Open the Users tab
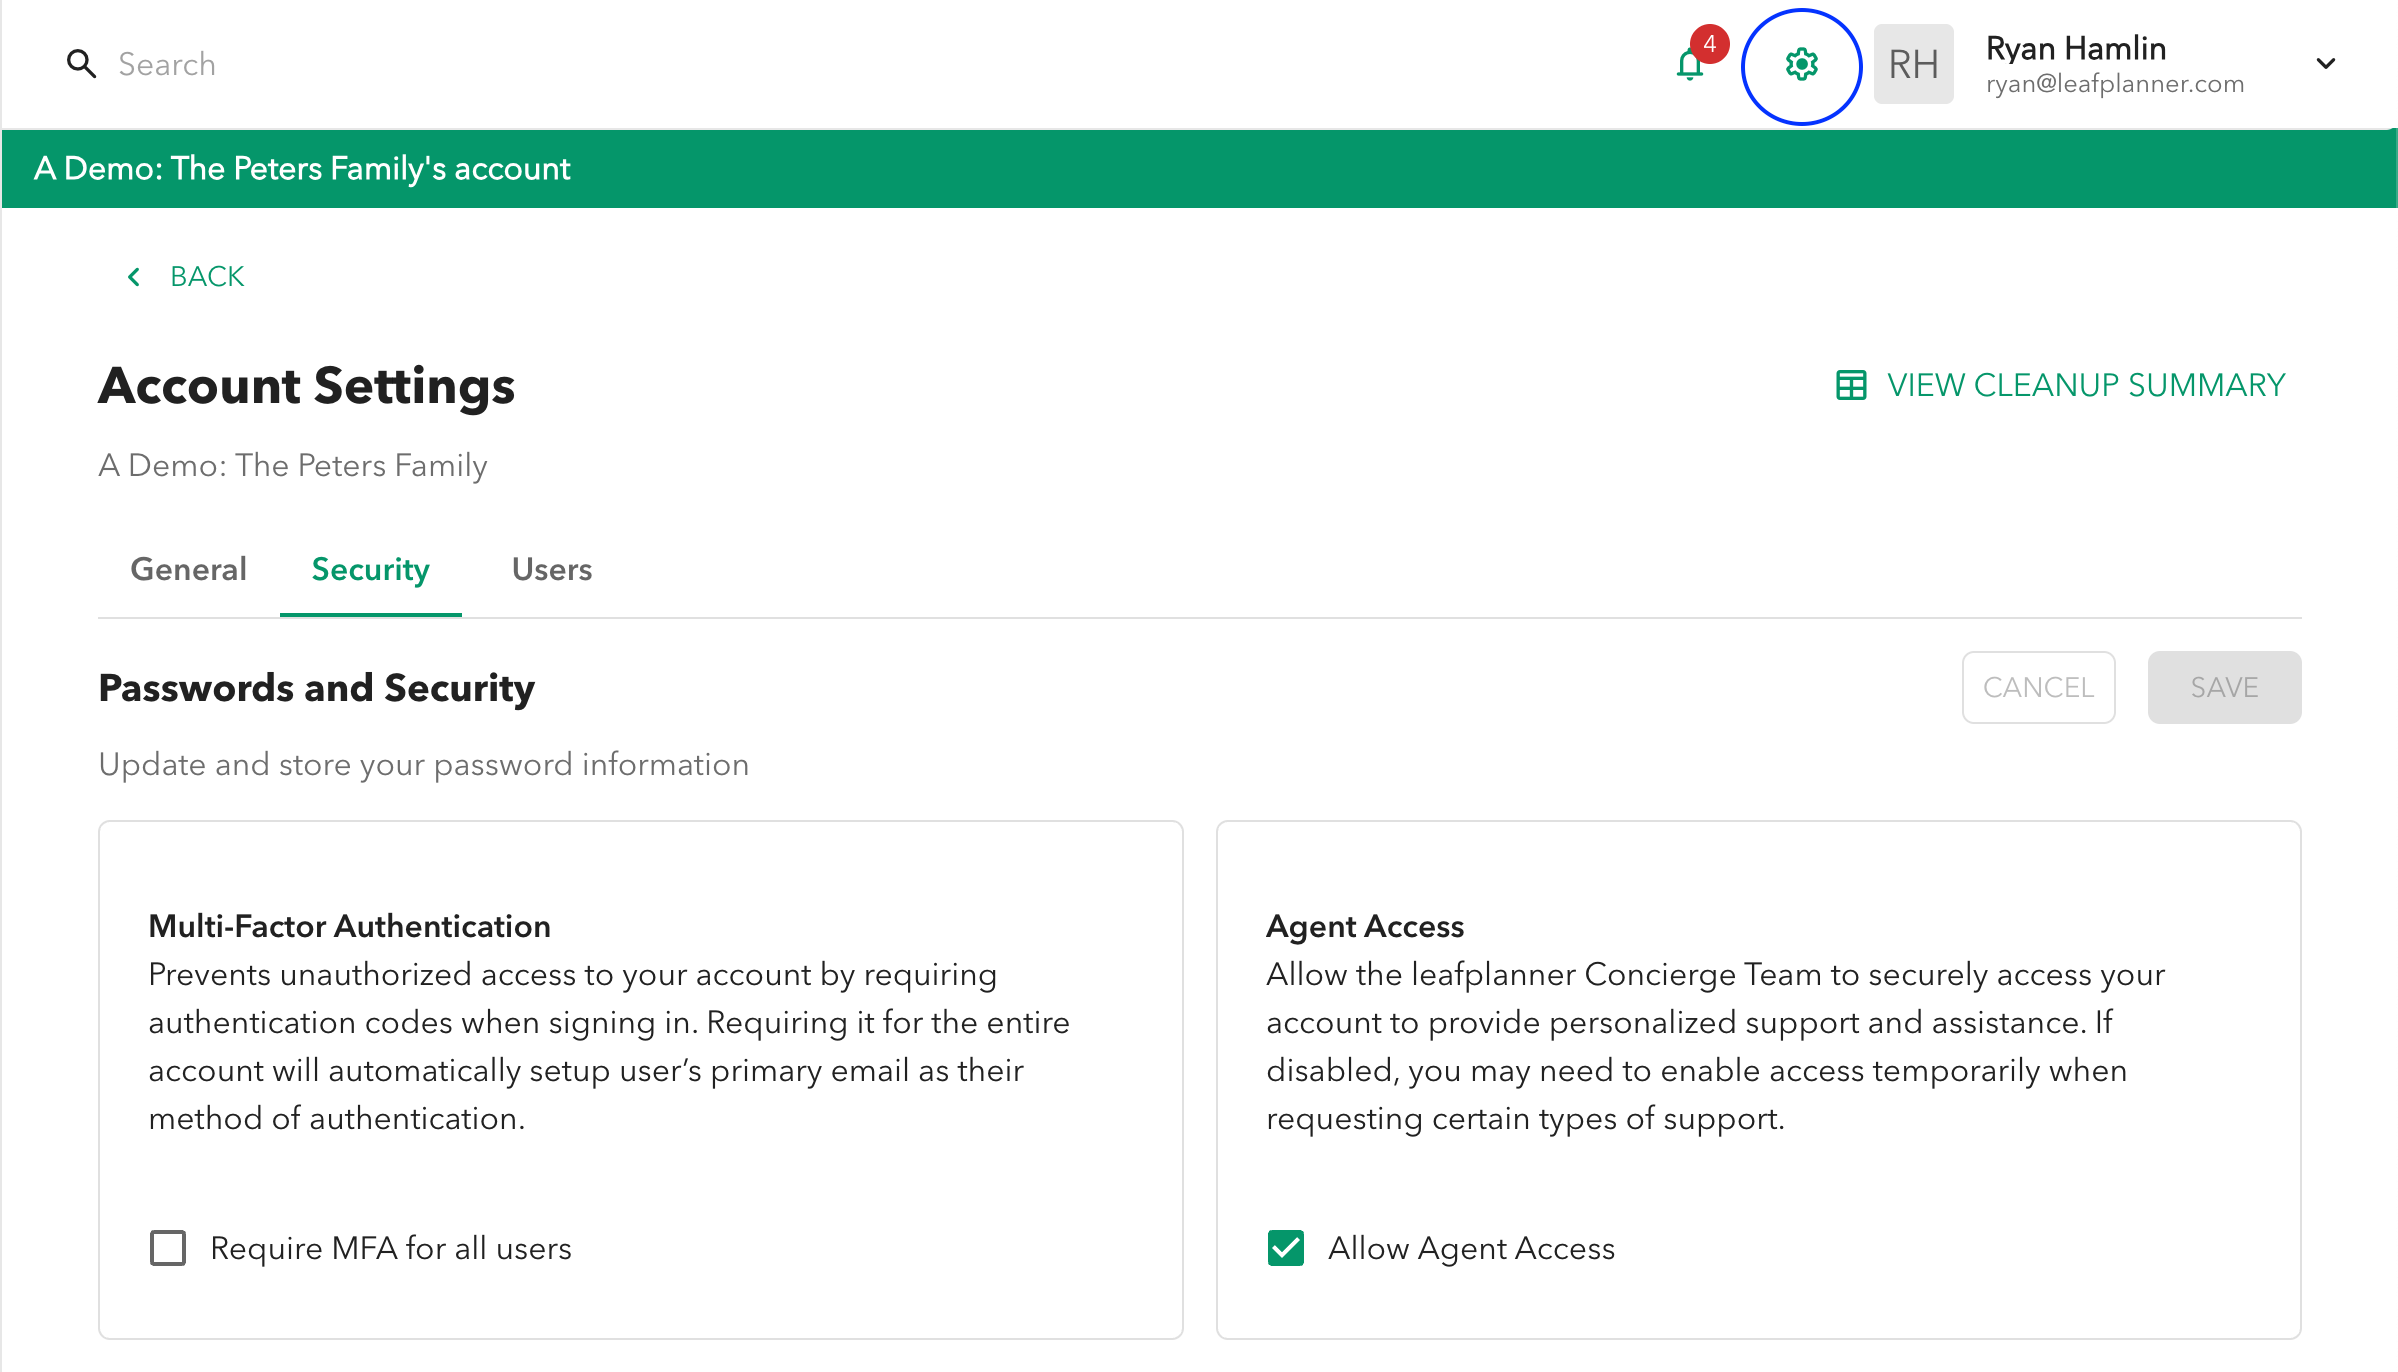The height and width of the screenshot is (1372, 2398). 552,569
